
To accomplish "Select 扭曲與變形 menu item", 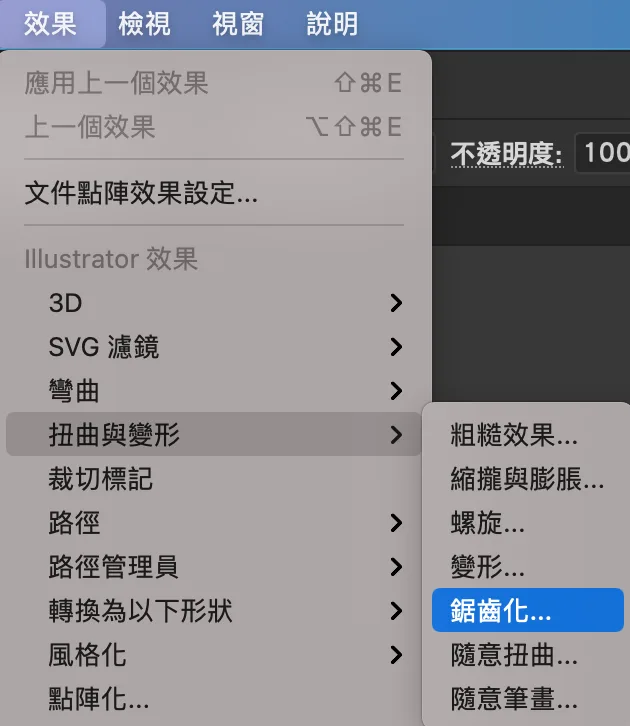I will (x=213, y=434).
